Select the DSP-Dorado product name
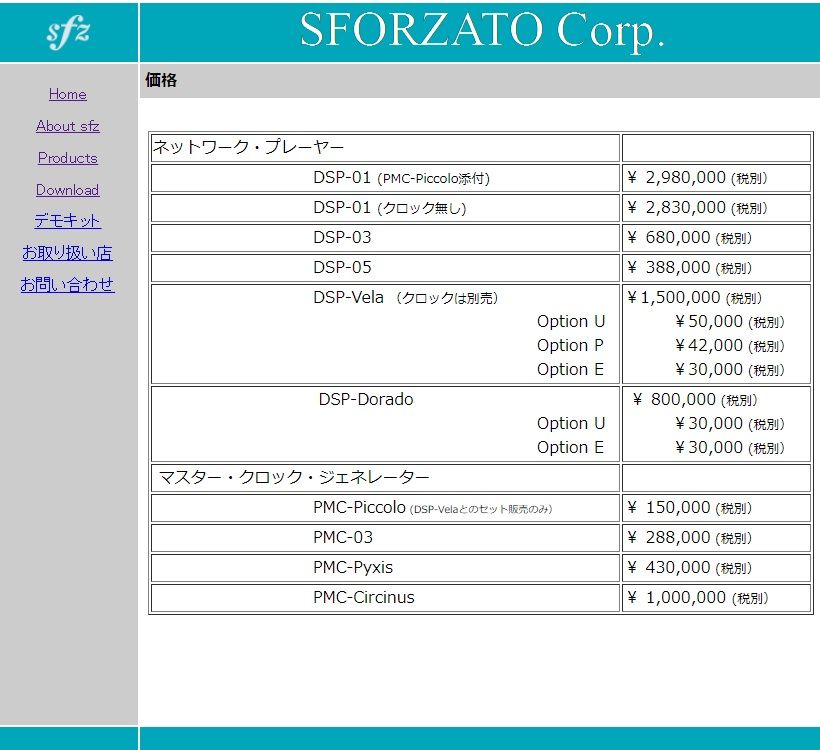Image resolution: width=820 pixels, height=750 pixels. click(366, 400)
